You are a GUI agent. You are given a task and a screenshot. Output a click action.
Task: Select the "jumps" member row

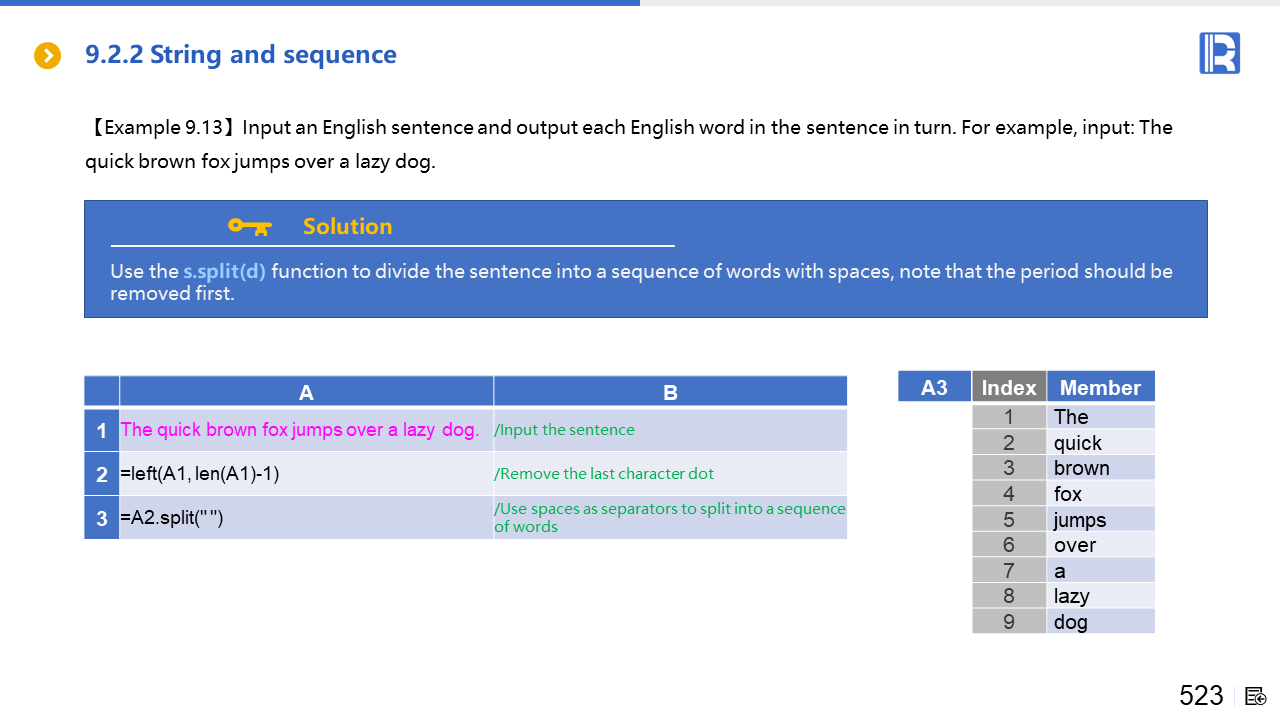(x=1080, y=520)
